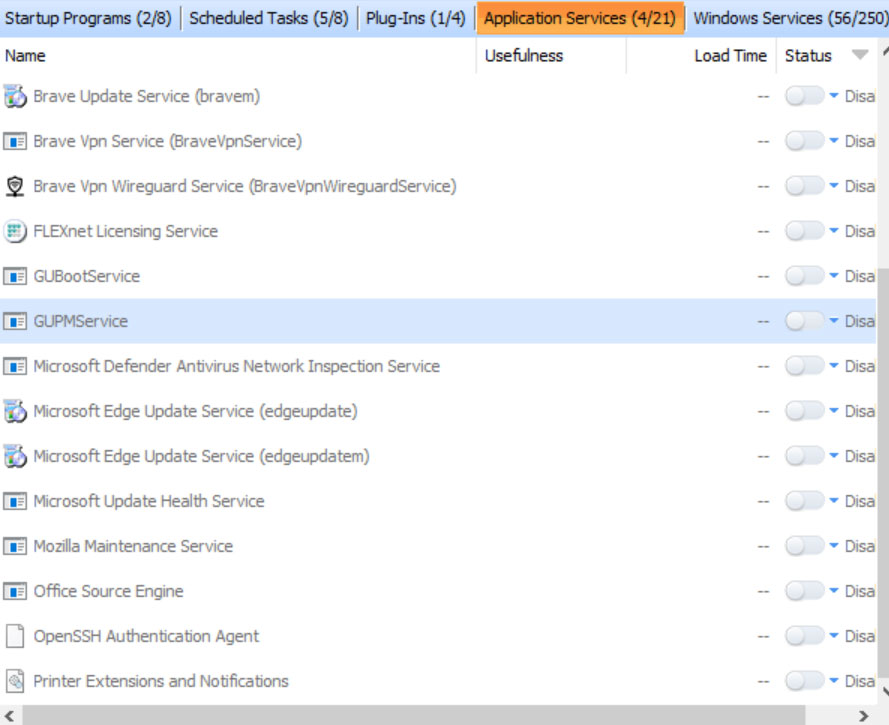Select the Plug-Ins (1/4) tab
This screenshot has height=725, width=889.
(x=416, y=18)
